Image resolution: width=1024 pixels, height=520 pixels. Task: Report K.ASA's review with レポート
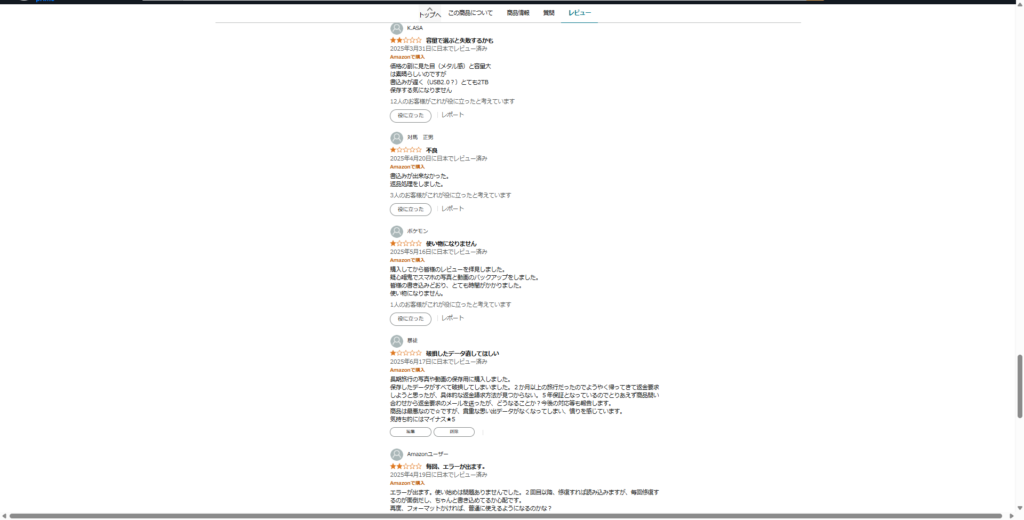453,115
